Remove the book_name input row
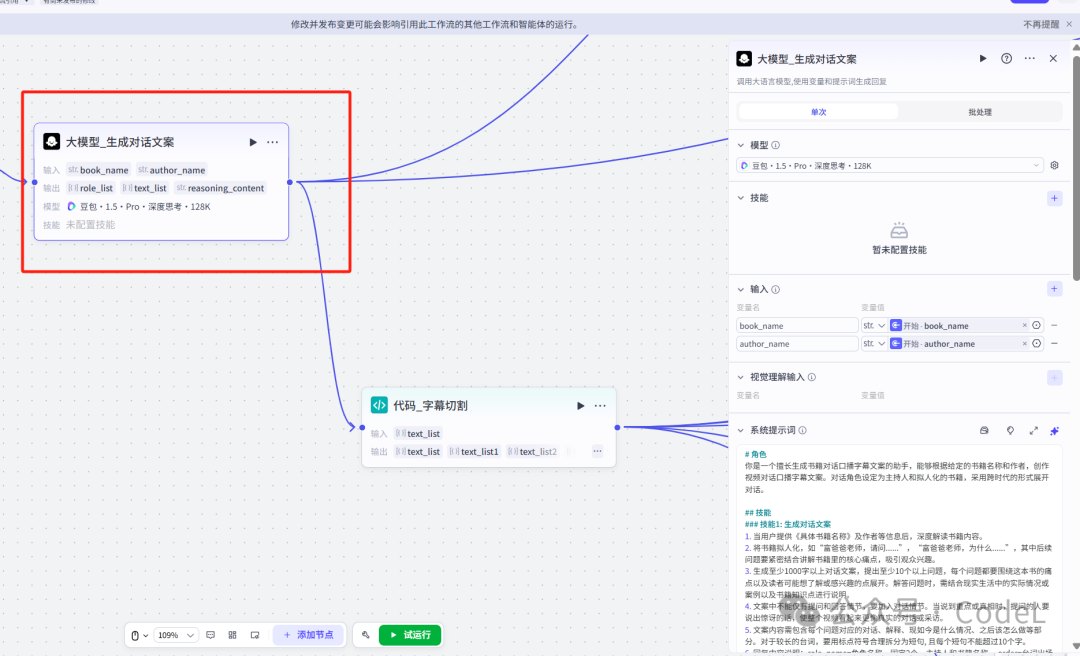Image resolution: width=1080 pixels, height=656 pixels. pos(1055,325)
